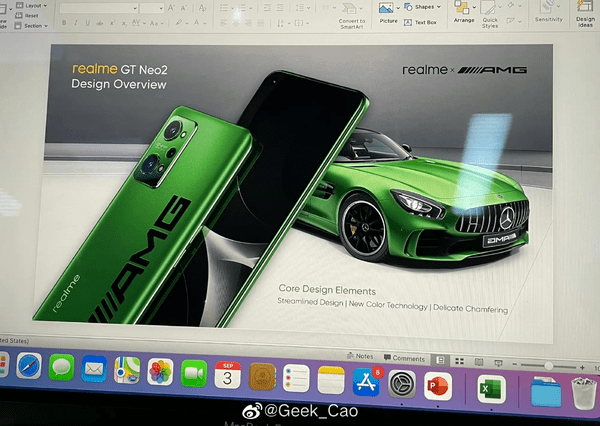The image size is (600, 426).
Task: Open the Arrange tool
Action: coord(464,12)
